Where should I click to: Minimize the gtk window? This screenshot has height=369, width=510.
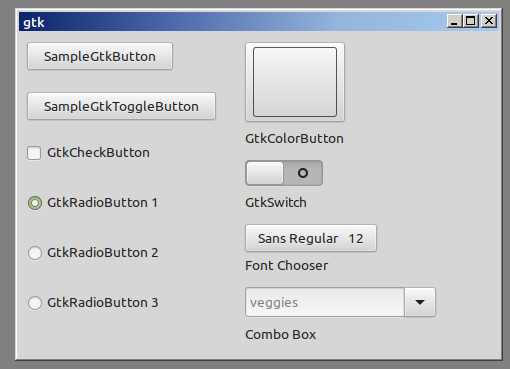454,21
